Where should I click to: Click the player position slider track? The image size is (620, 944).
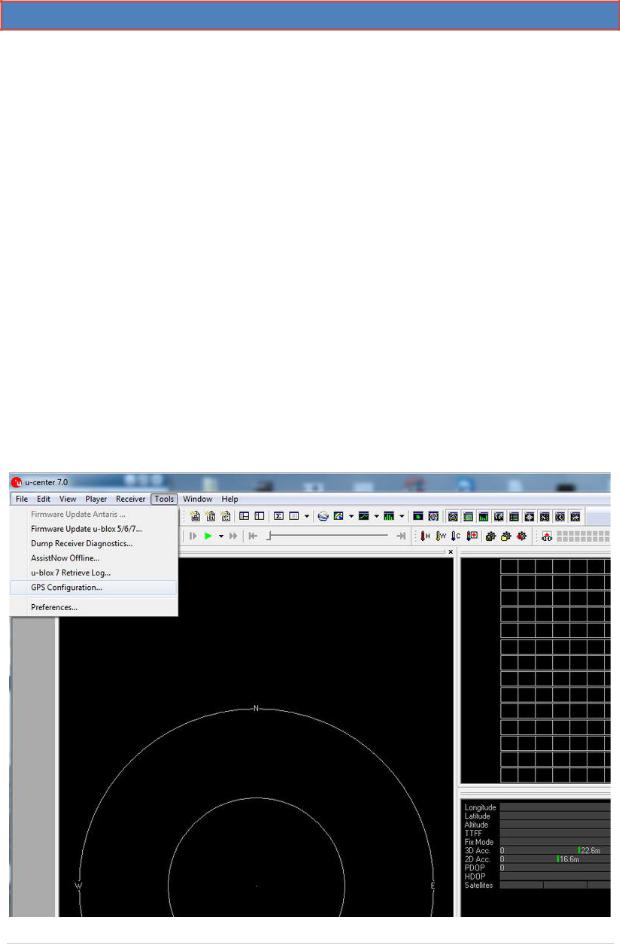click(x=328, y=535)
